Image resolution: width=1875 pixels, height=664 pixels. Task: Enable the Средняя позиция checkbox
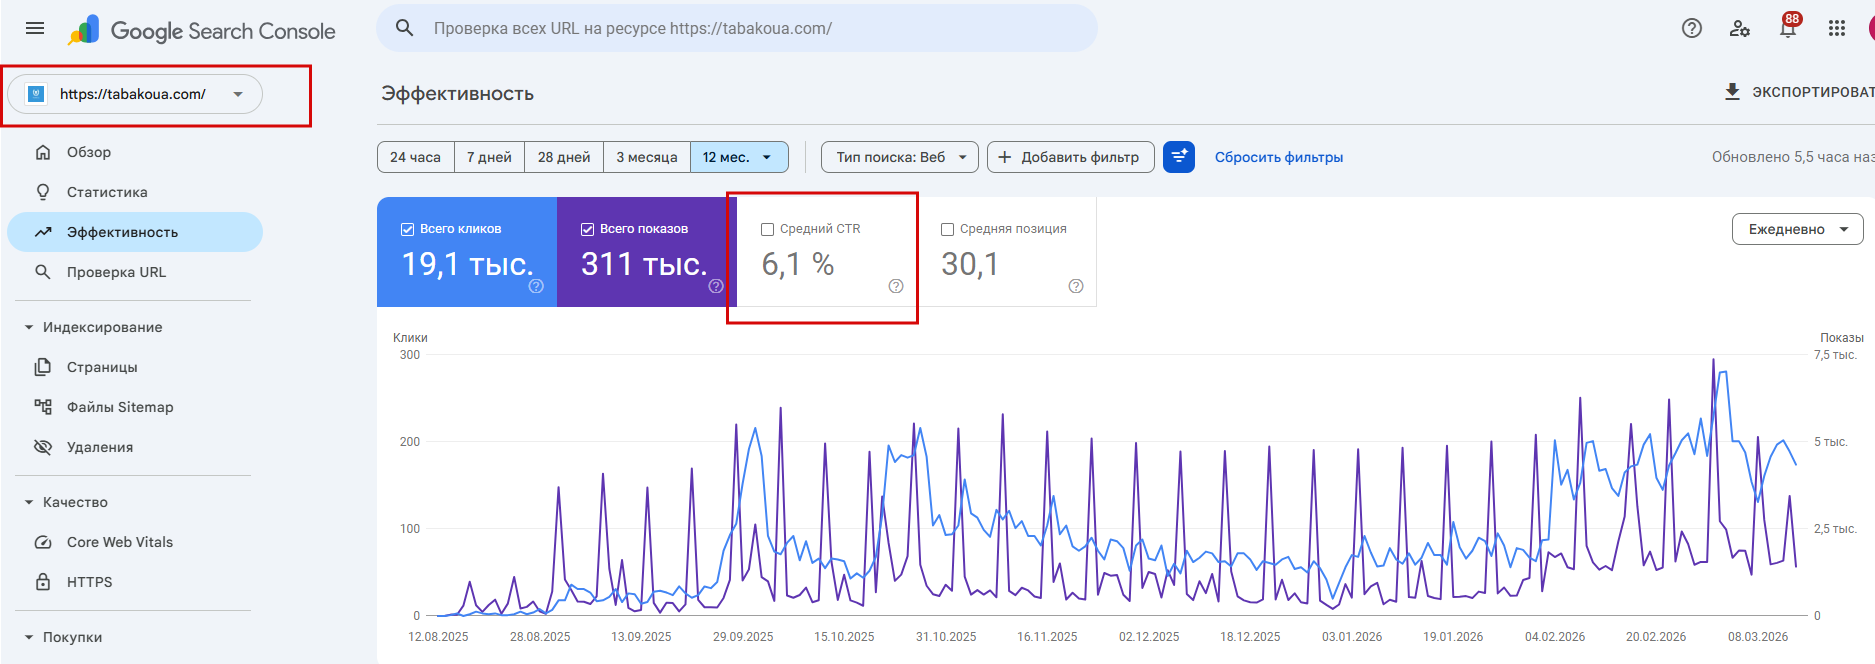click(x=947, y=229)
